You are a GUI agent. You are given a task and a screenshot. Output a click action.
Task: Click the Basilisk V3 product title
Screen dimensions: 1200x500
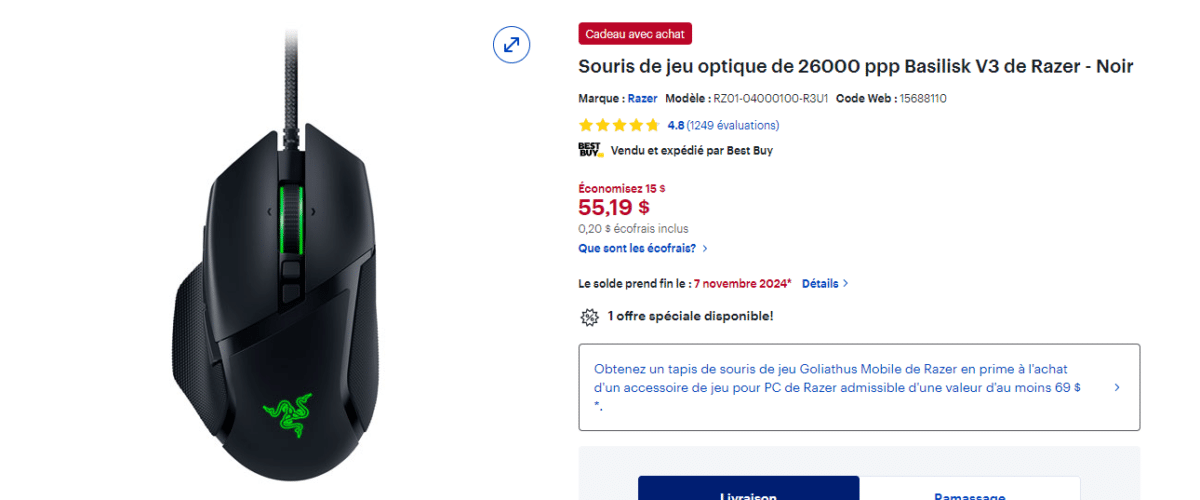(855, 66)
